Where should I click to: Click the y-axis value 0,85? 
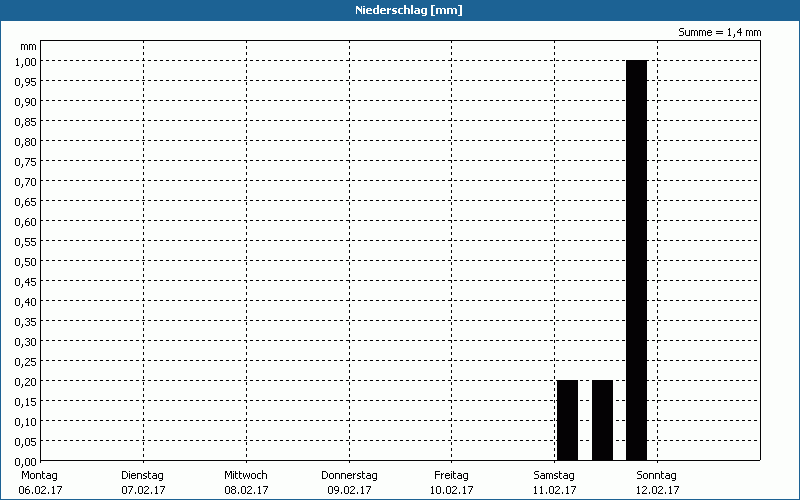coord(26,121)
